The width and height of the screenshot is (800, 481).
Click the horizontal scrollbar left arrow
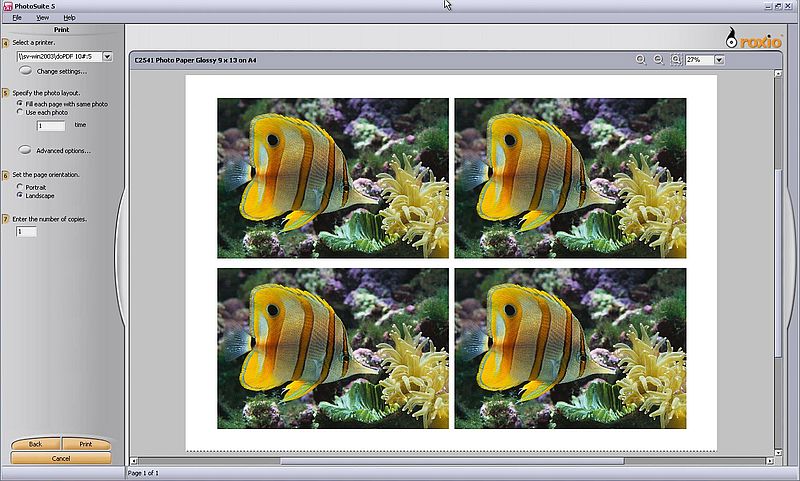click(x=134, y=461)
